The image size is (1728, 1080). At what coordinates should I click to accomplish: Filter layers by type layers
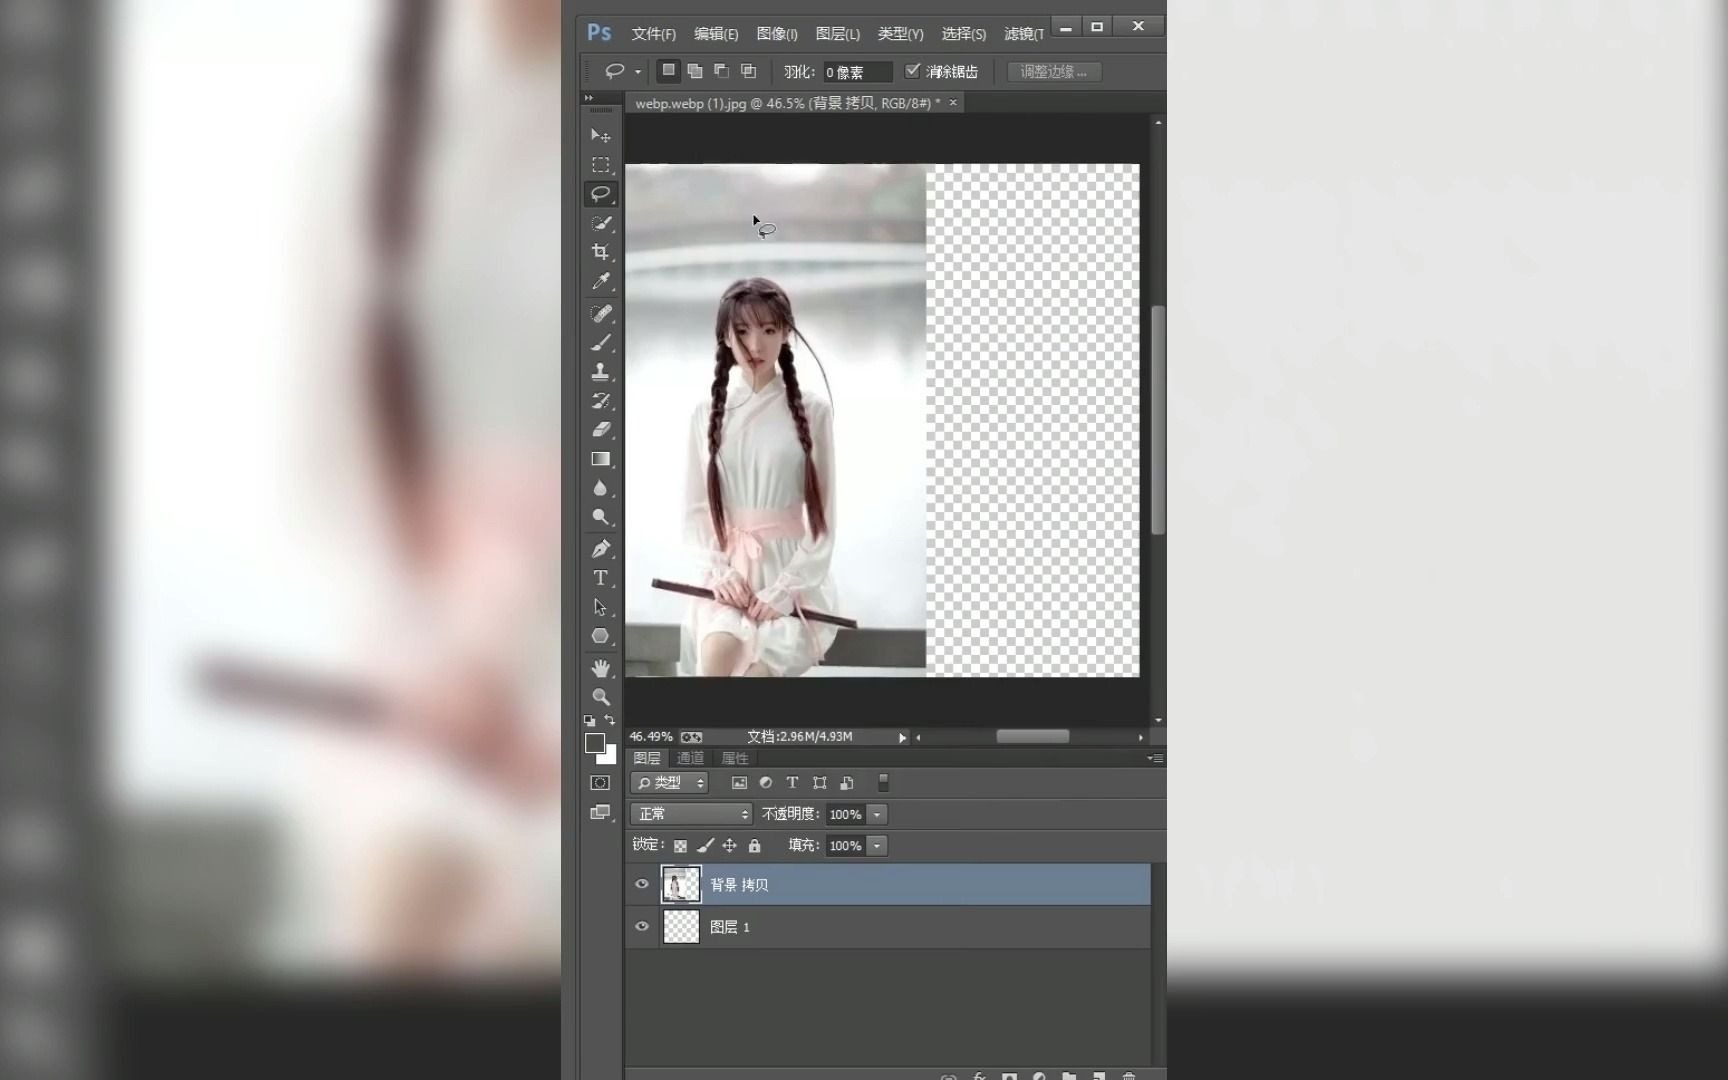pos(792,783)
